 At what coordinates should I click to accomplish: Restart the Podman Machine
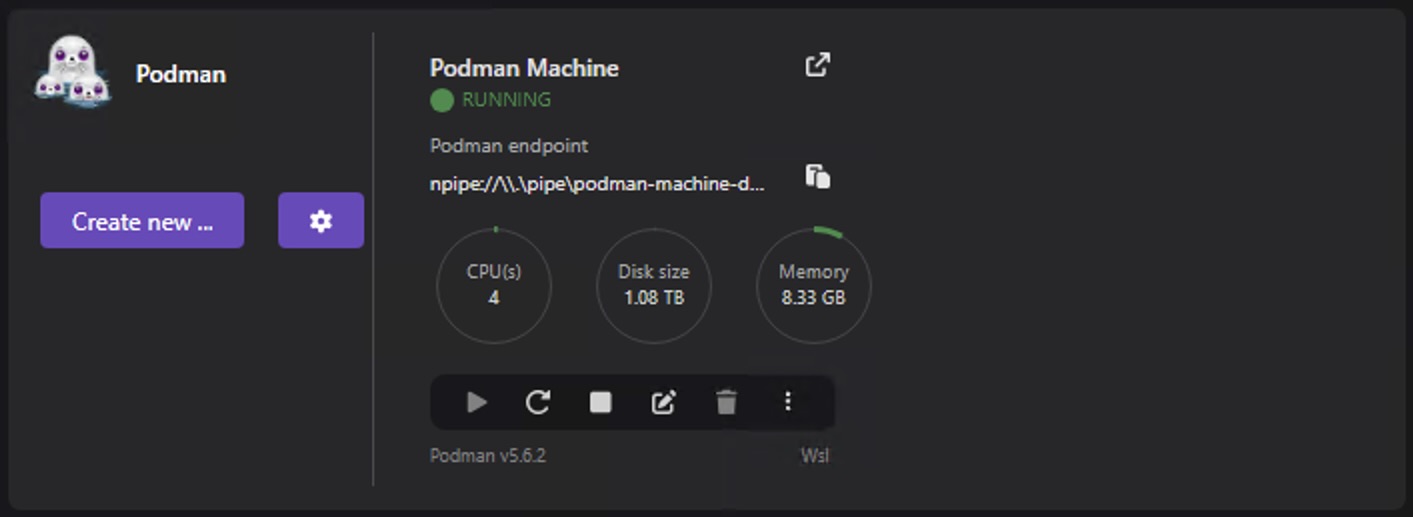click(x=538, y=402)
